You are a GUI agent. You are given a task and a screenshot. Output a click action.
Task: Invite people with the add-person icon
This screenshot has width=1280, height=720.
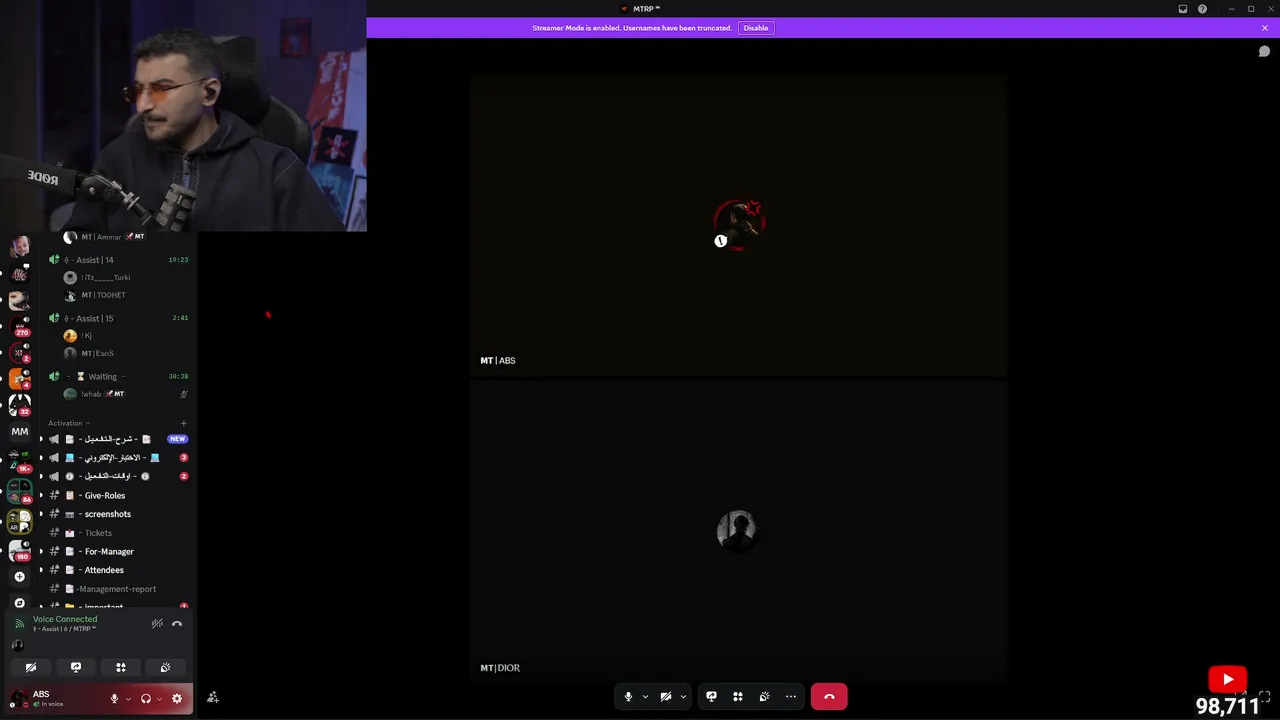pyautogui.click(x=213, y=697)
